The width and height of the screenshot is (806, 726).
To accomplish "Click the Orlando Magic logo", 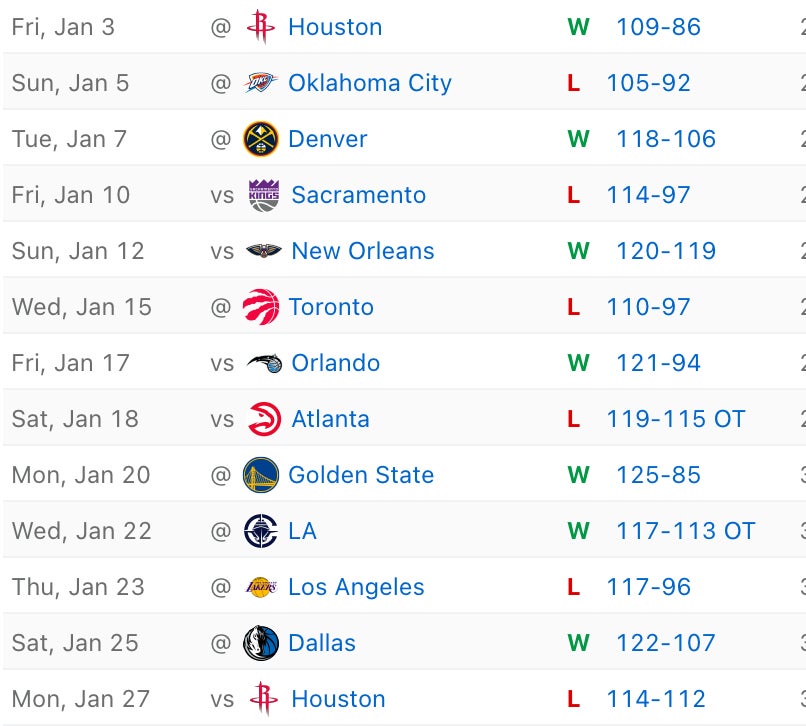I will click(x=264, y=363).
